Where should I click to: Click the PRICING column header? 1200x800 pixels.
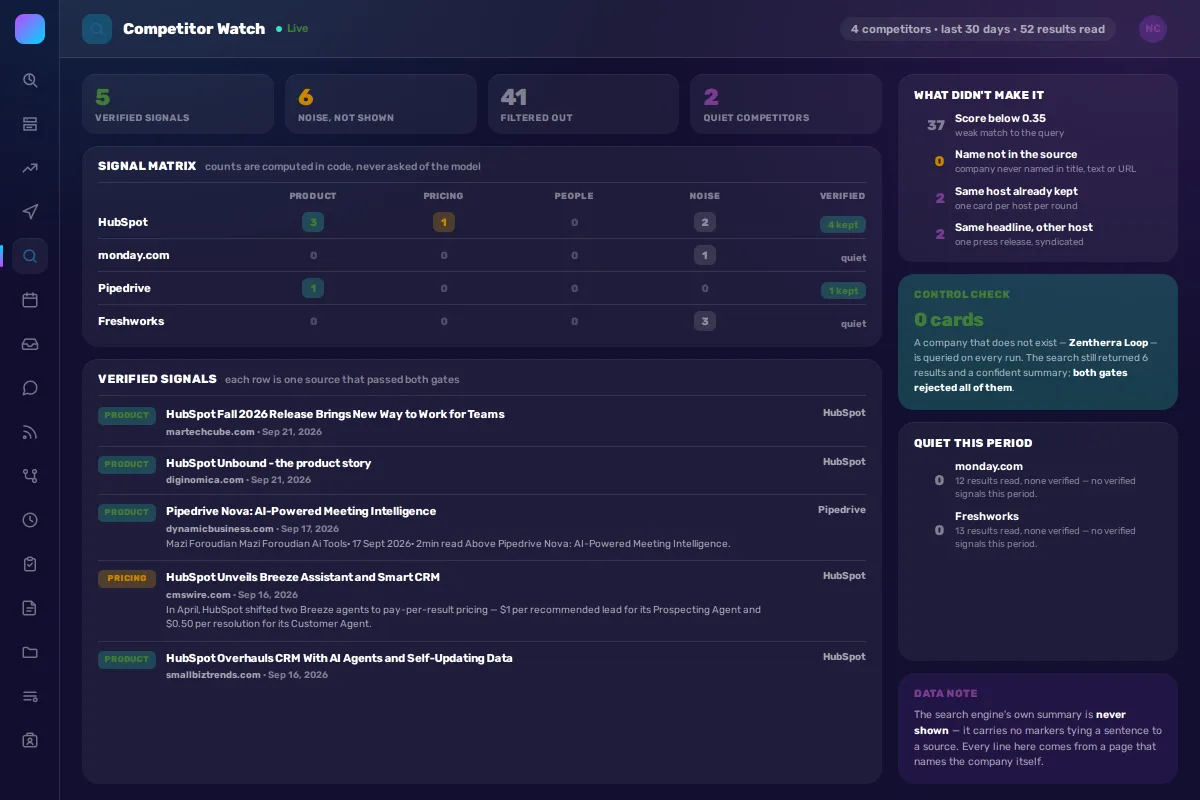[444, 196]
